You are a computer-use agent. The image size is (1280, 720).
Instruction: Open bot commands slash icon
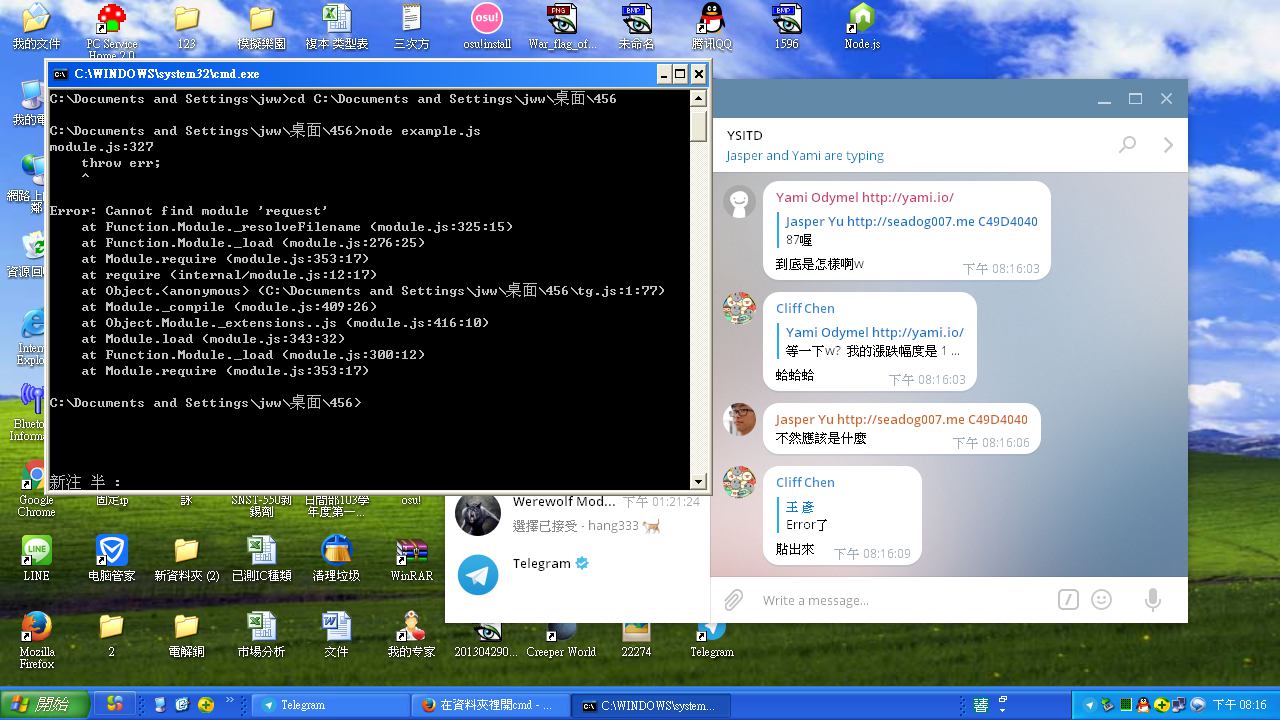[1068, 600]
